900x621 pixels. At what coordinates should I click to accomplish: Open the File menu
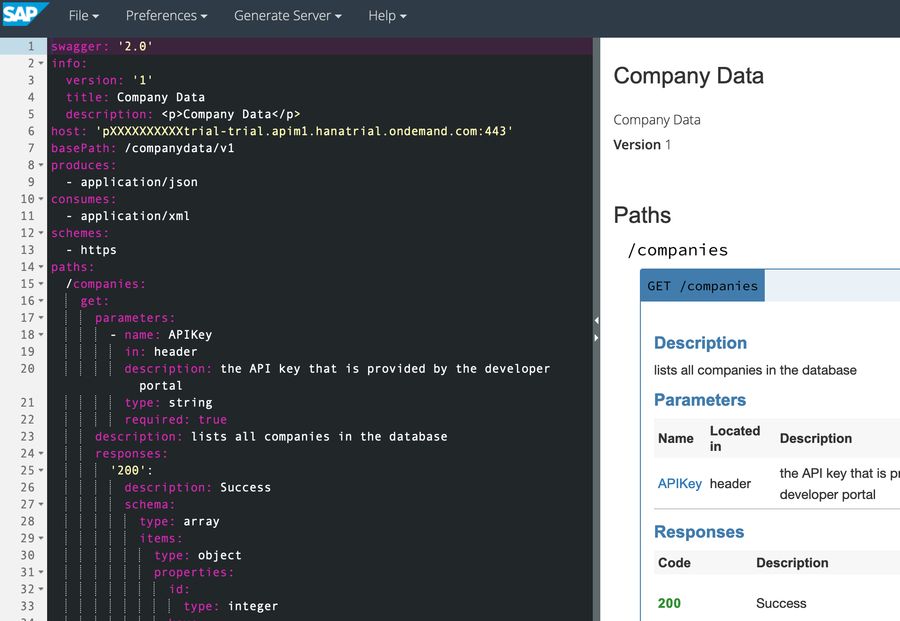point(83,16)
